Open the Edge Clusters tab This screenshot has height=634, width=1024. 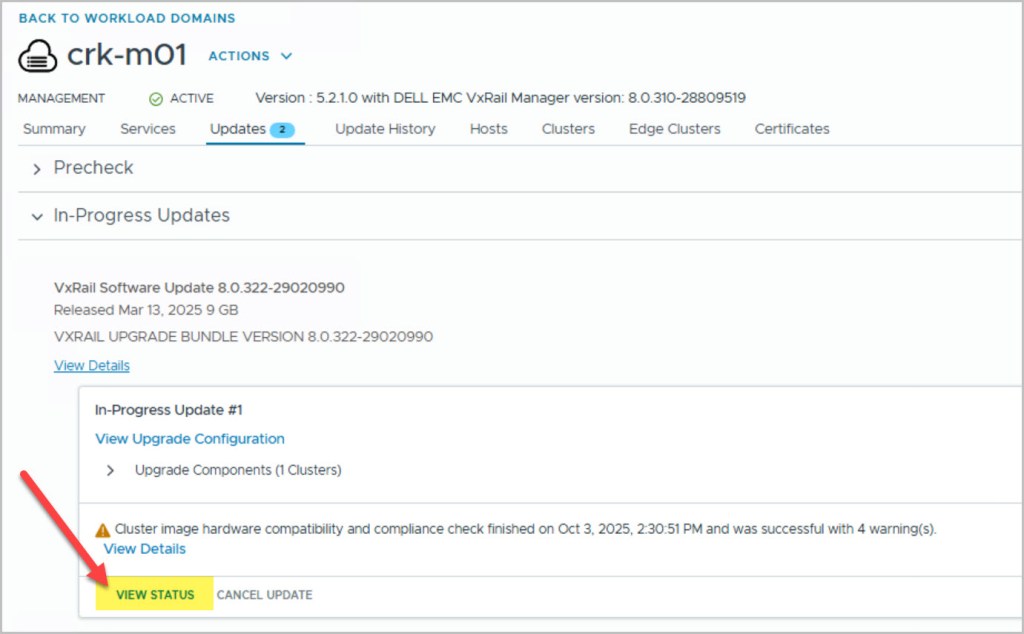tap(675, 129)
